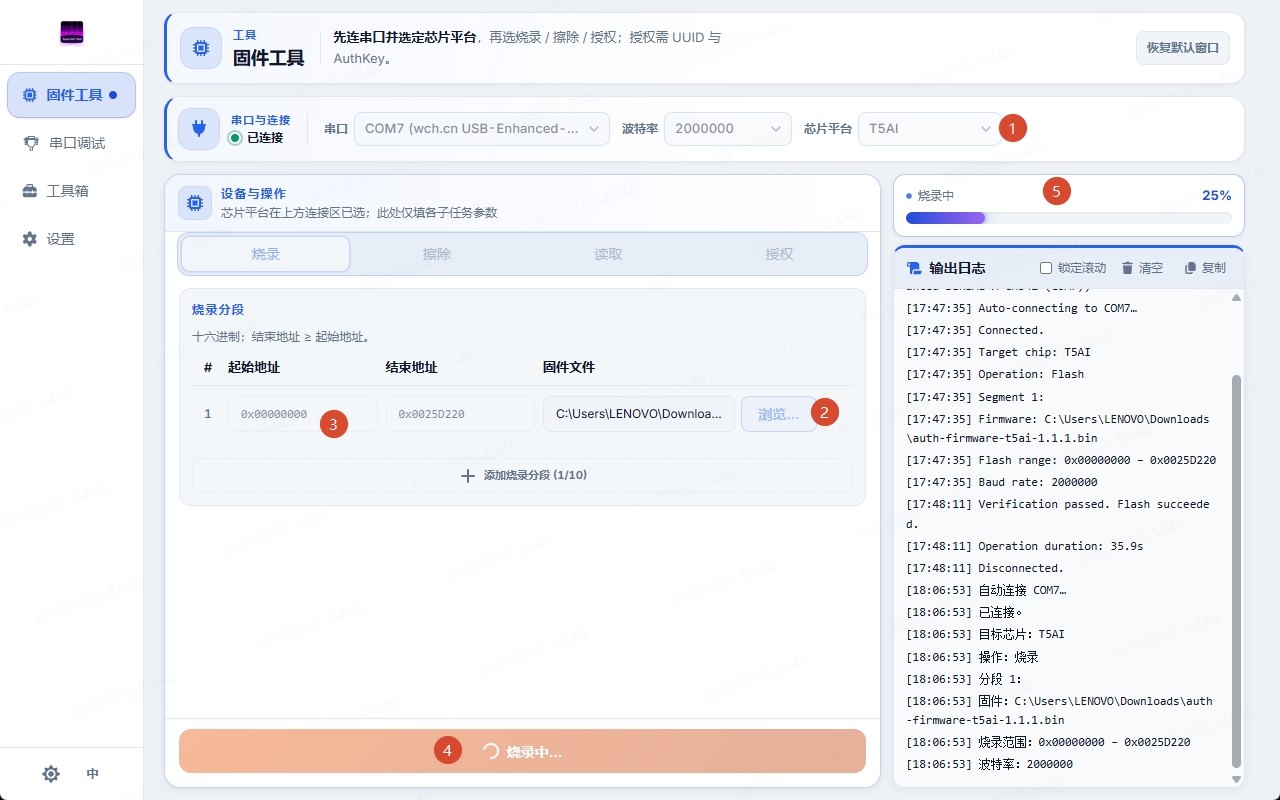Click 浏览 to choose firmware
This screenshot has height=800, width=1280.
(778, 414)
